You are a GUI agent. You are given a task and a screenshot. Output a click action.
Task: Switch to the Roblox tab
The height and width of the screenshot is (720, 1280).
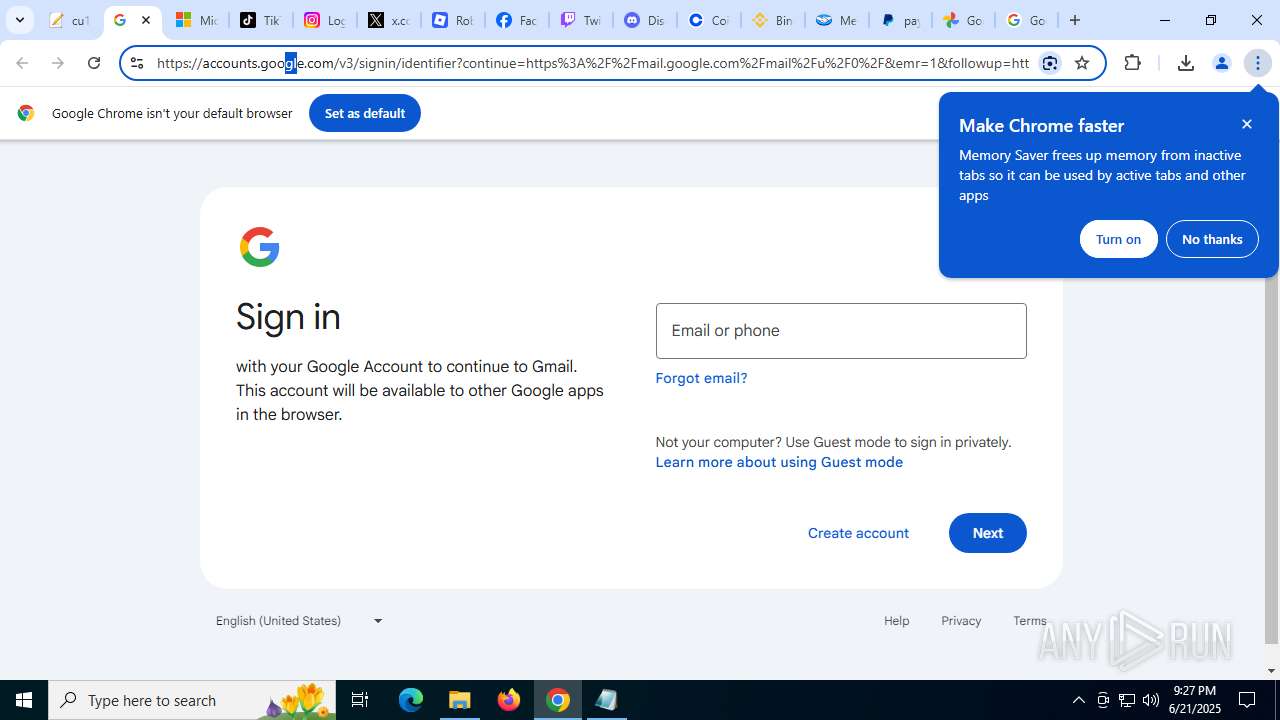click(452, 20)
